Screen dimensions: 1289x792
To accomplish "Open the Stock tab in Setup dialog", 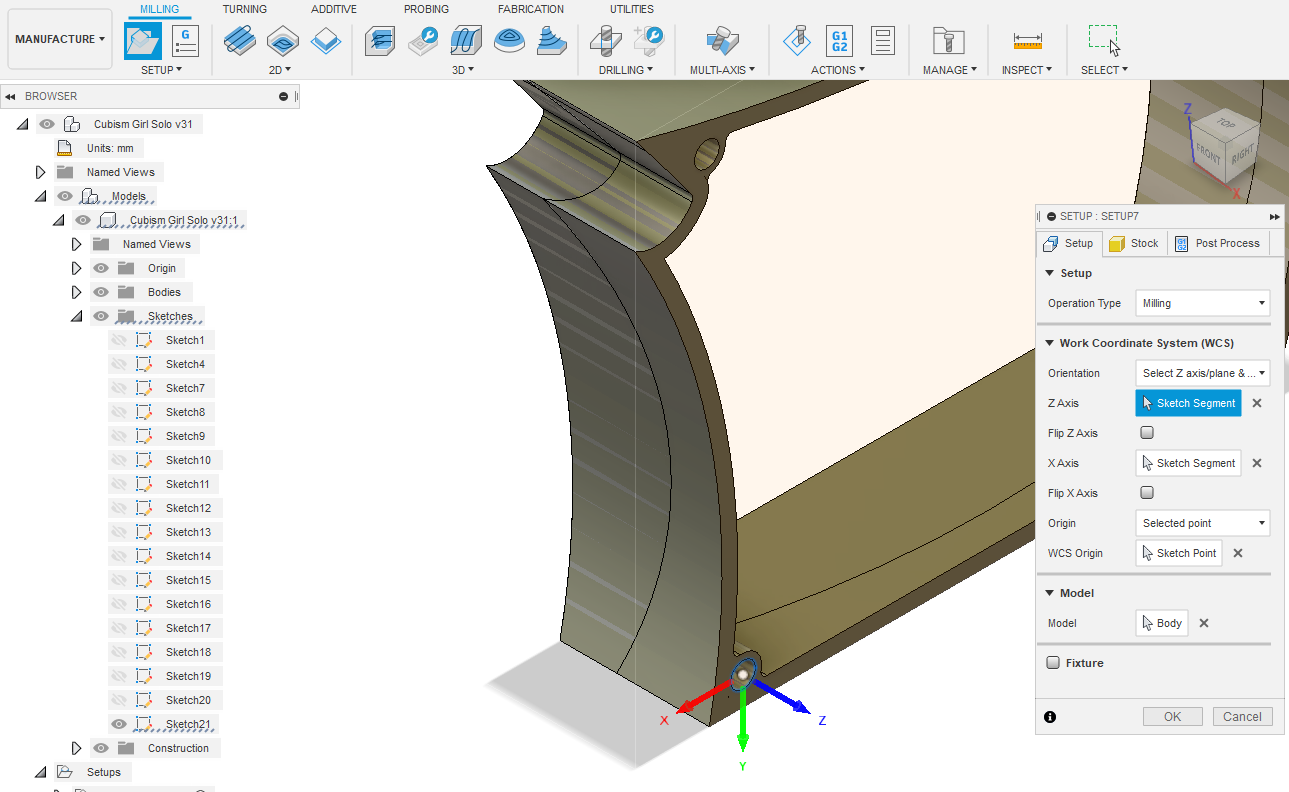I will tap(1134, 243).
